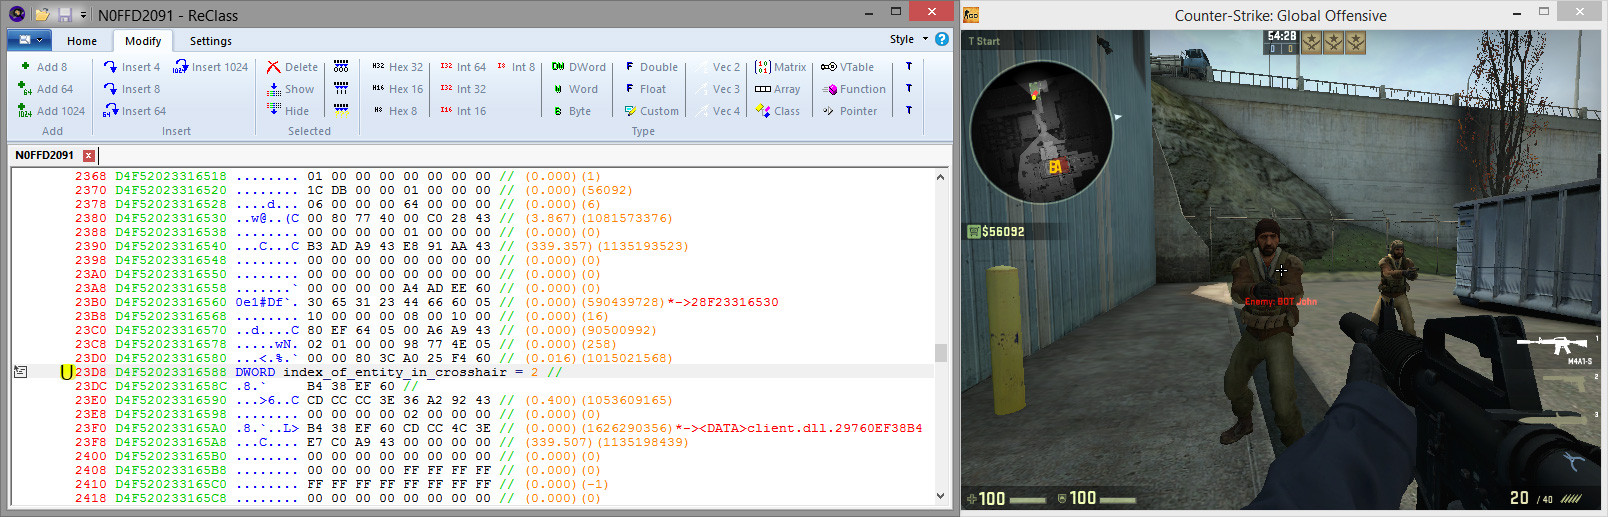Viewport: 1608px width, 517px height.
Task: Select the index_of_entity_in_crosshair variable name
Action: click(394, 372)
